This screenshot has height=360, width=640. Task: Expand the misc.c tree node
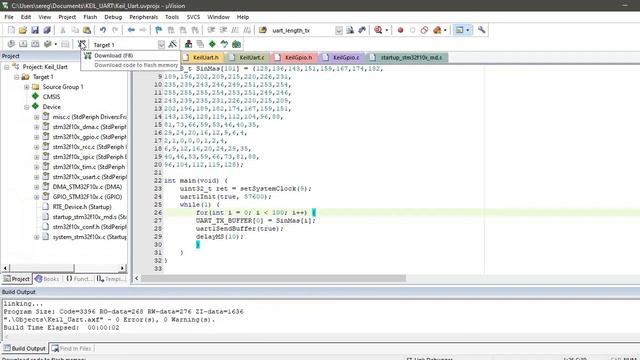tap(37, 117)
